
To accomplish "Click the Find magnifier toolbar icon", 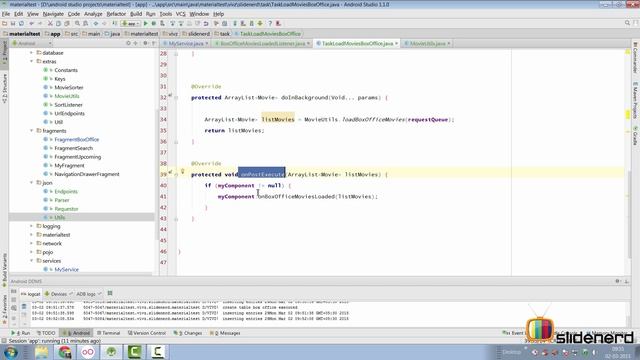I will [77, 24].
